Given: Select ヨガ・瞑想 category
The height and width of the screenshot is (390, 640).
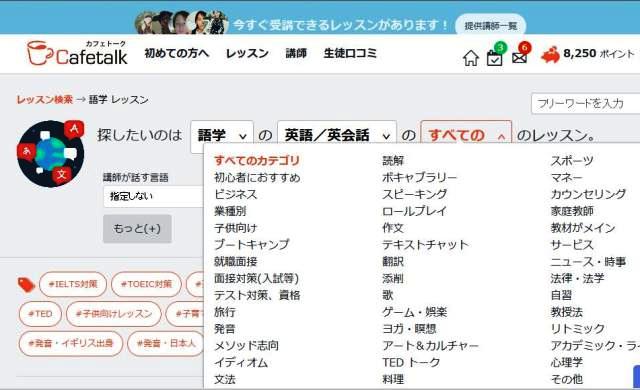Looking at the screenshot, I should click(x=409, y=329).
